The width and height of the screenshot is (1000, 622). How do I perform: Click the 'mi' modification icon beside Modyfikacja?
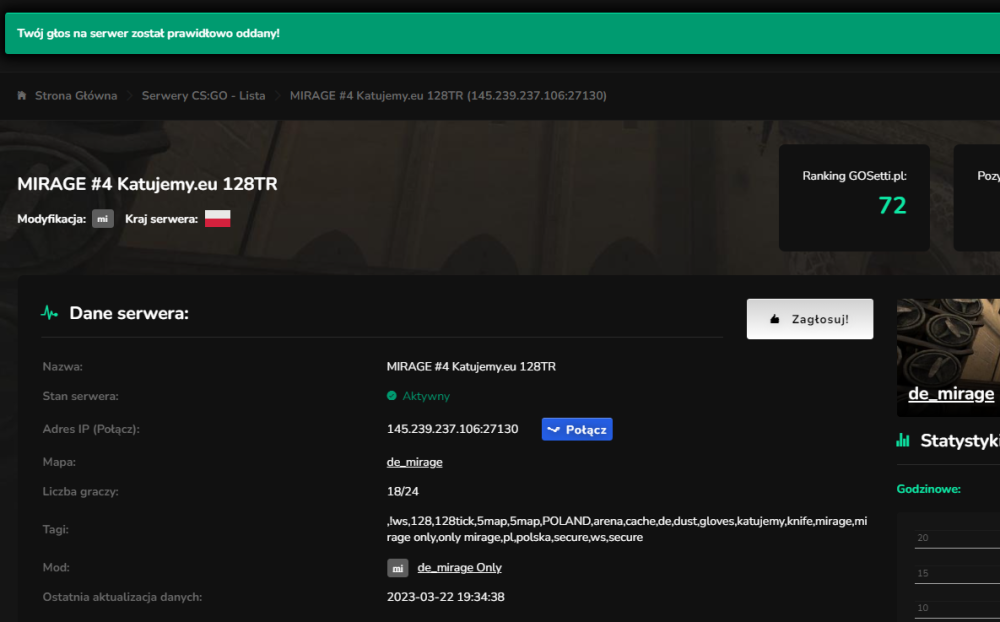[x=103, y=219]
